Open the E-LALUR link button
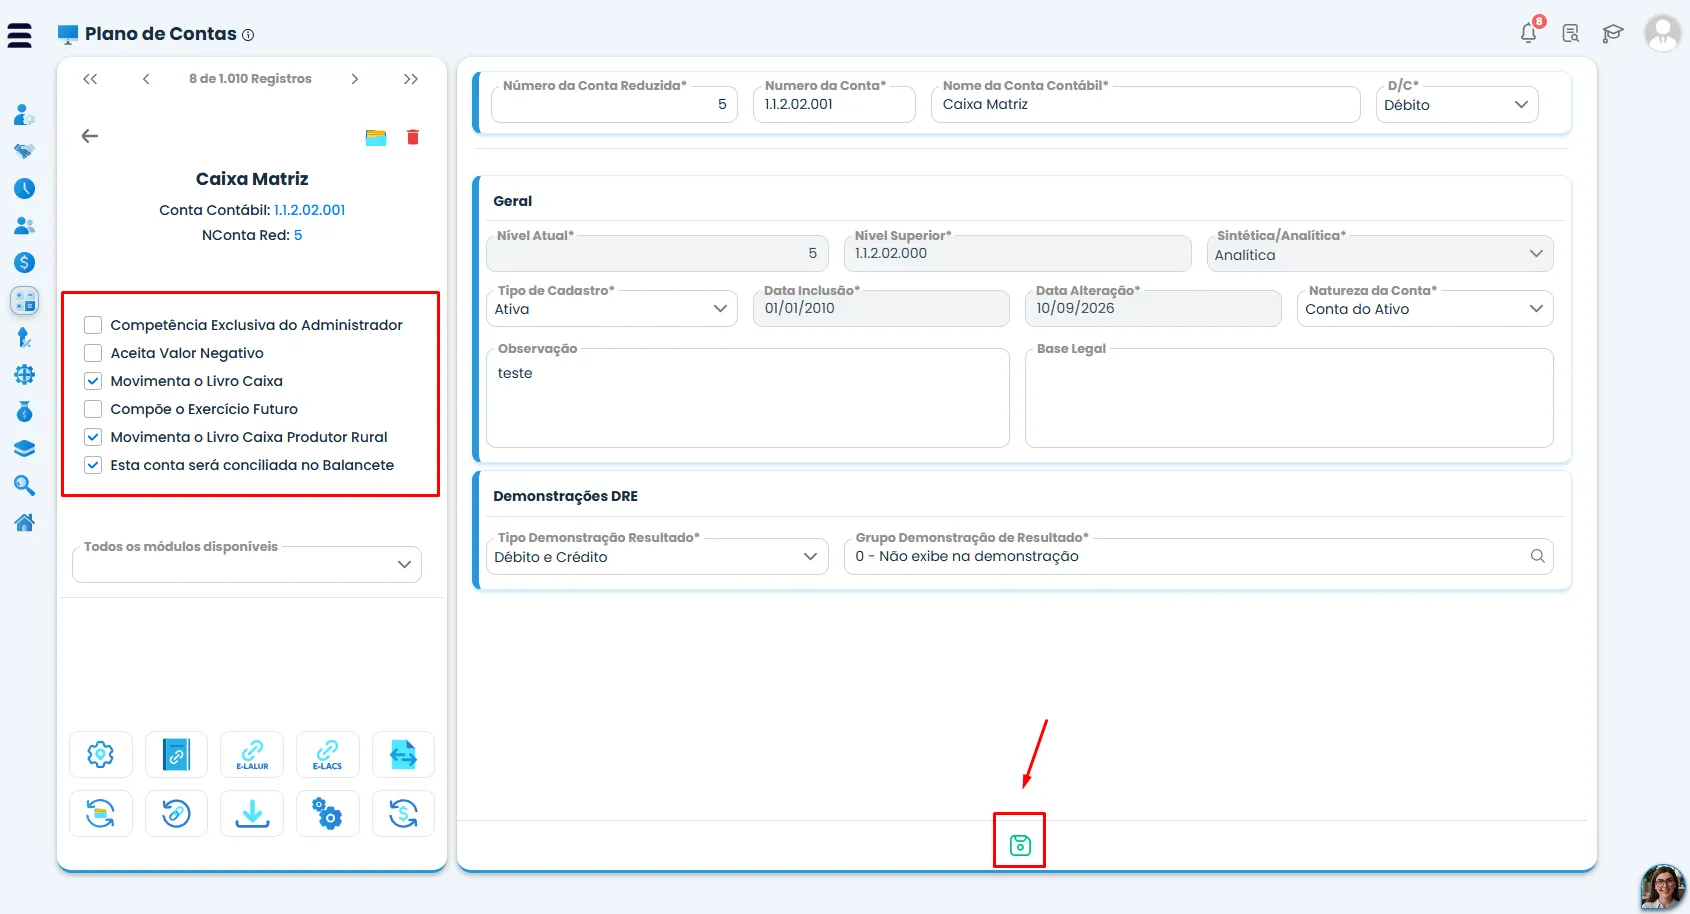The height and width of the screenshot is (914, 1690). pos(252,755)
